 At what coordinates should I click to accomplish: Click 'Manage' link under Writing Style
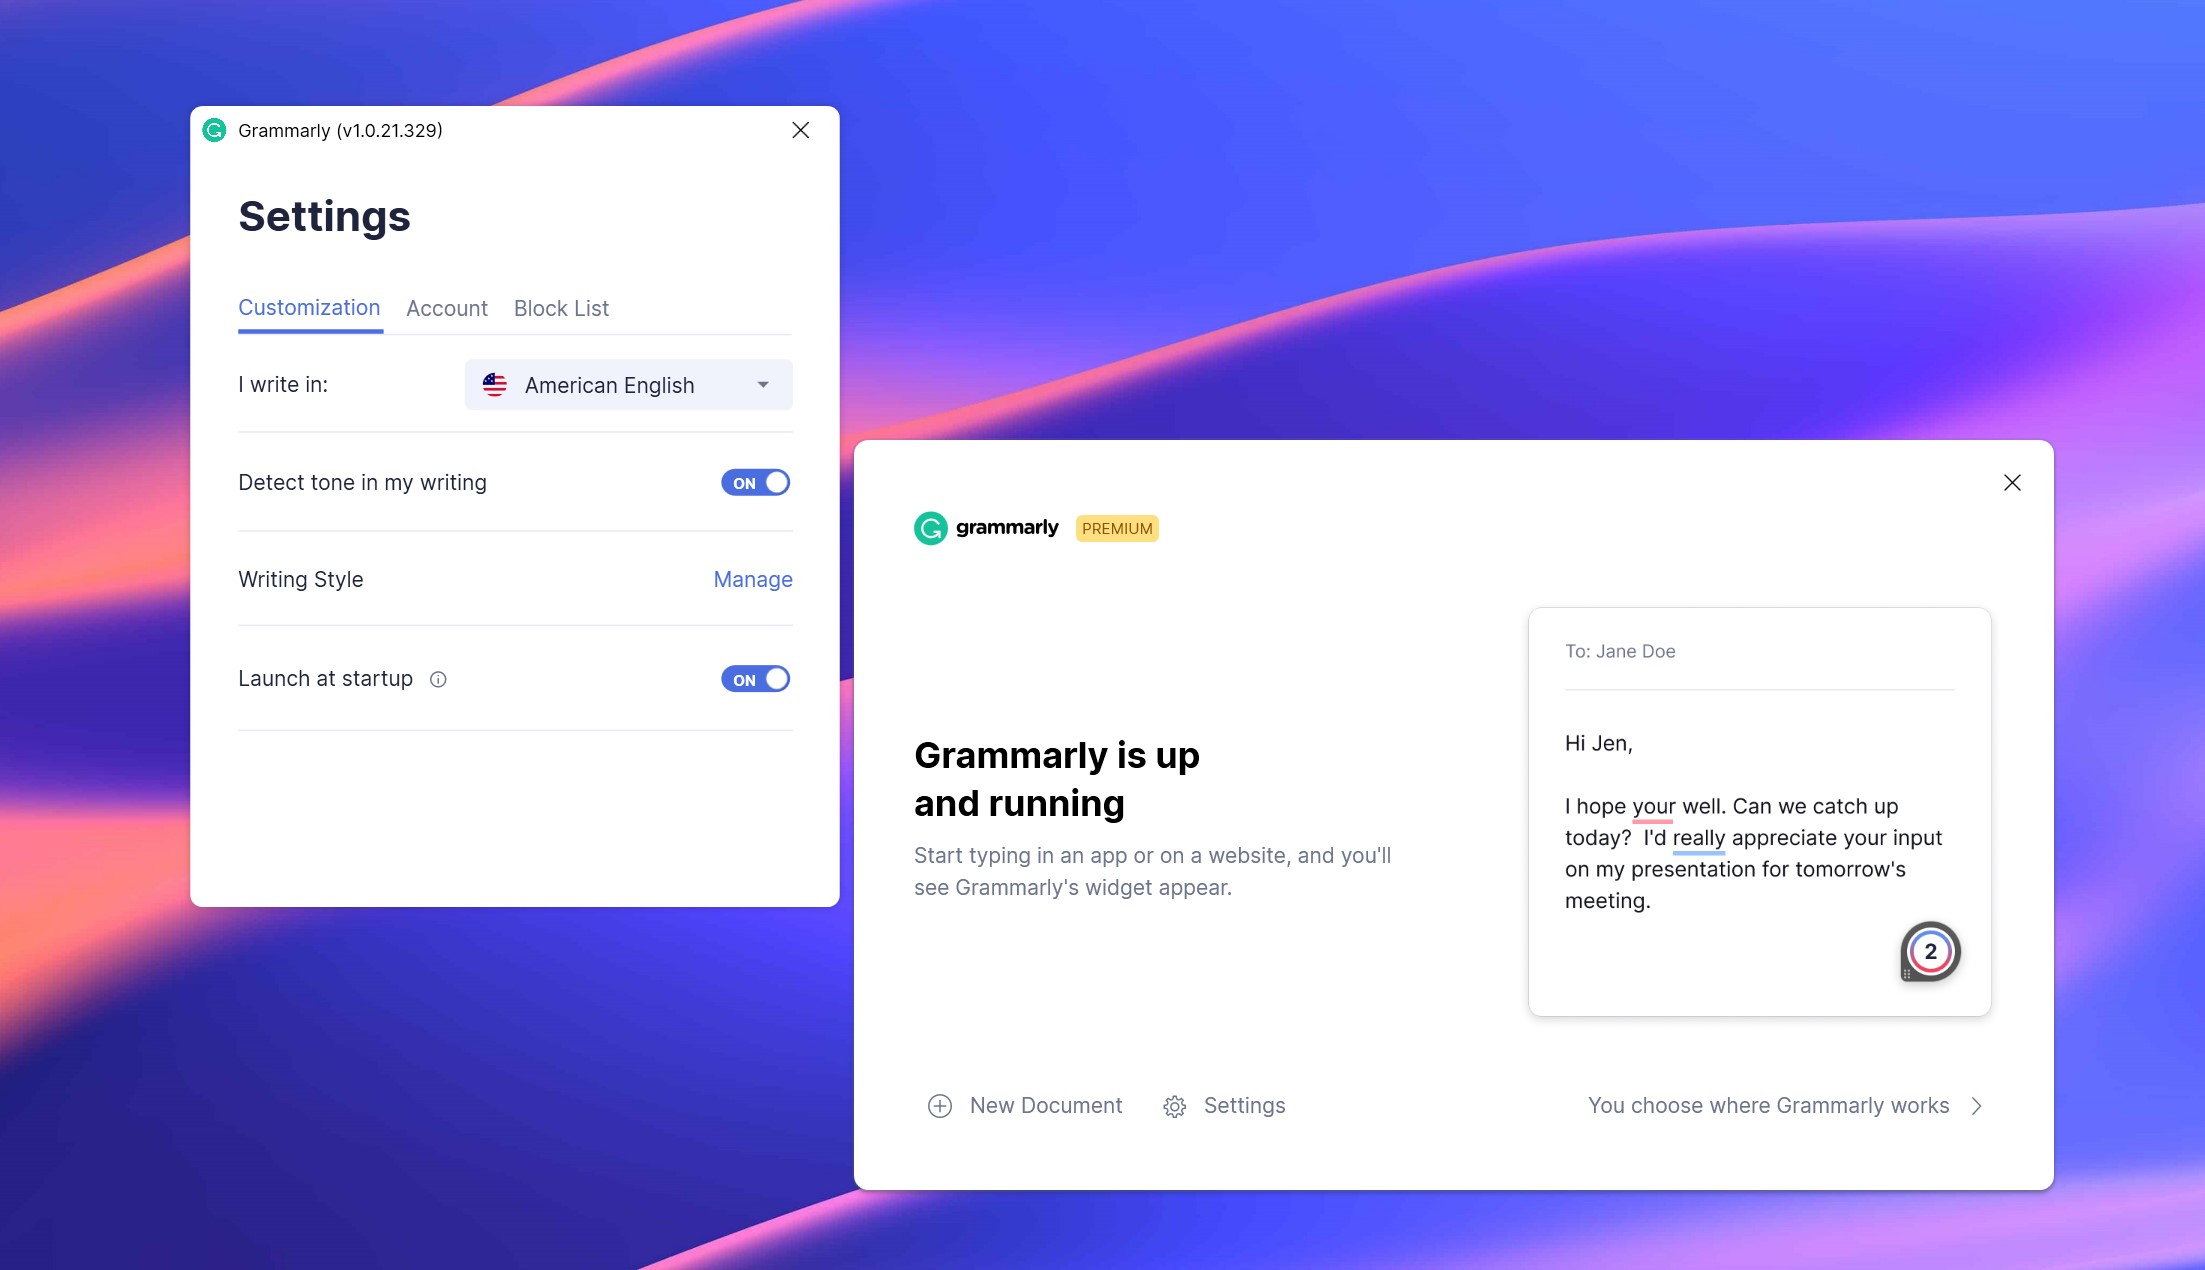coord(753,578)
